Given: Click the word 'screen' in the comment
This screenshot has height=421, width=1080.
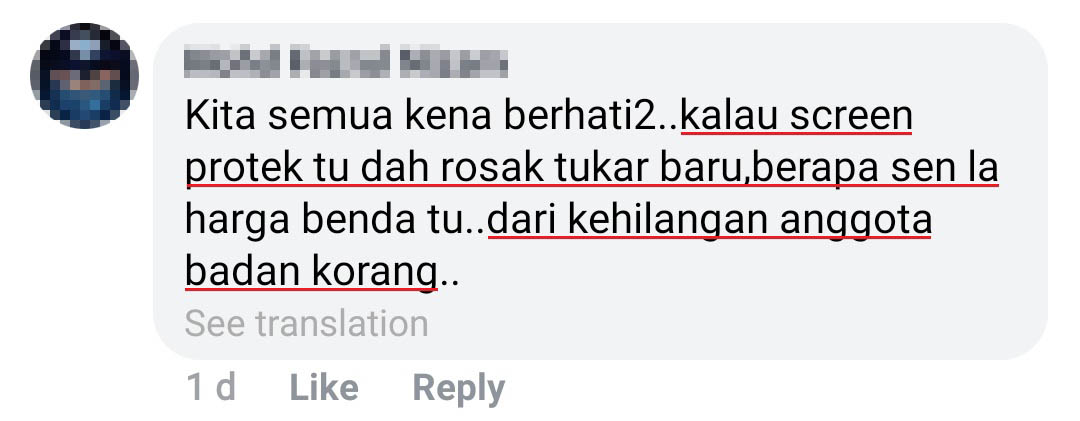Looking at the screenshot, I should (x=851, y=118).
